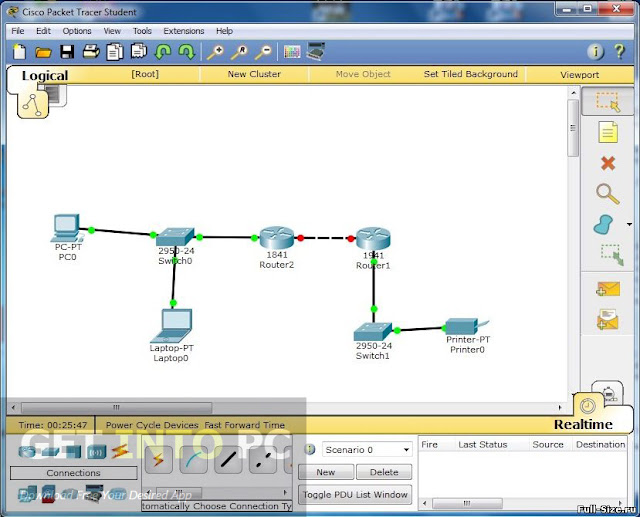Click Toggle PDU List Window
Image resolution: width=640 pixels, height=517 pixels.
tap(355, 495)
